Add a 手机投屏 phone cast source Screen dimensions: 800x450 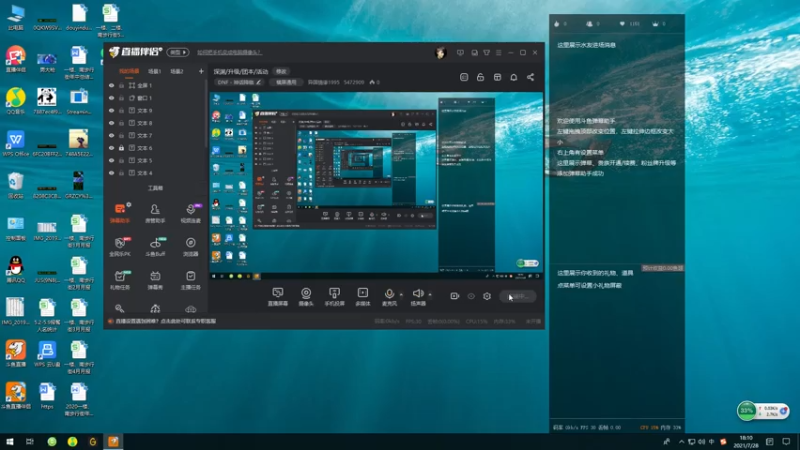pyautogui.click(x=334, y=296)
